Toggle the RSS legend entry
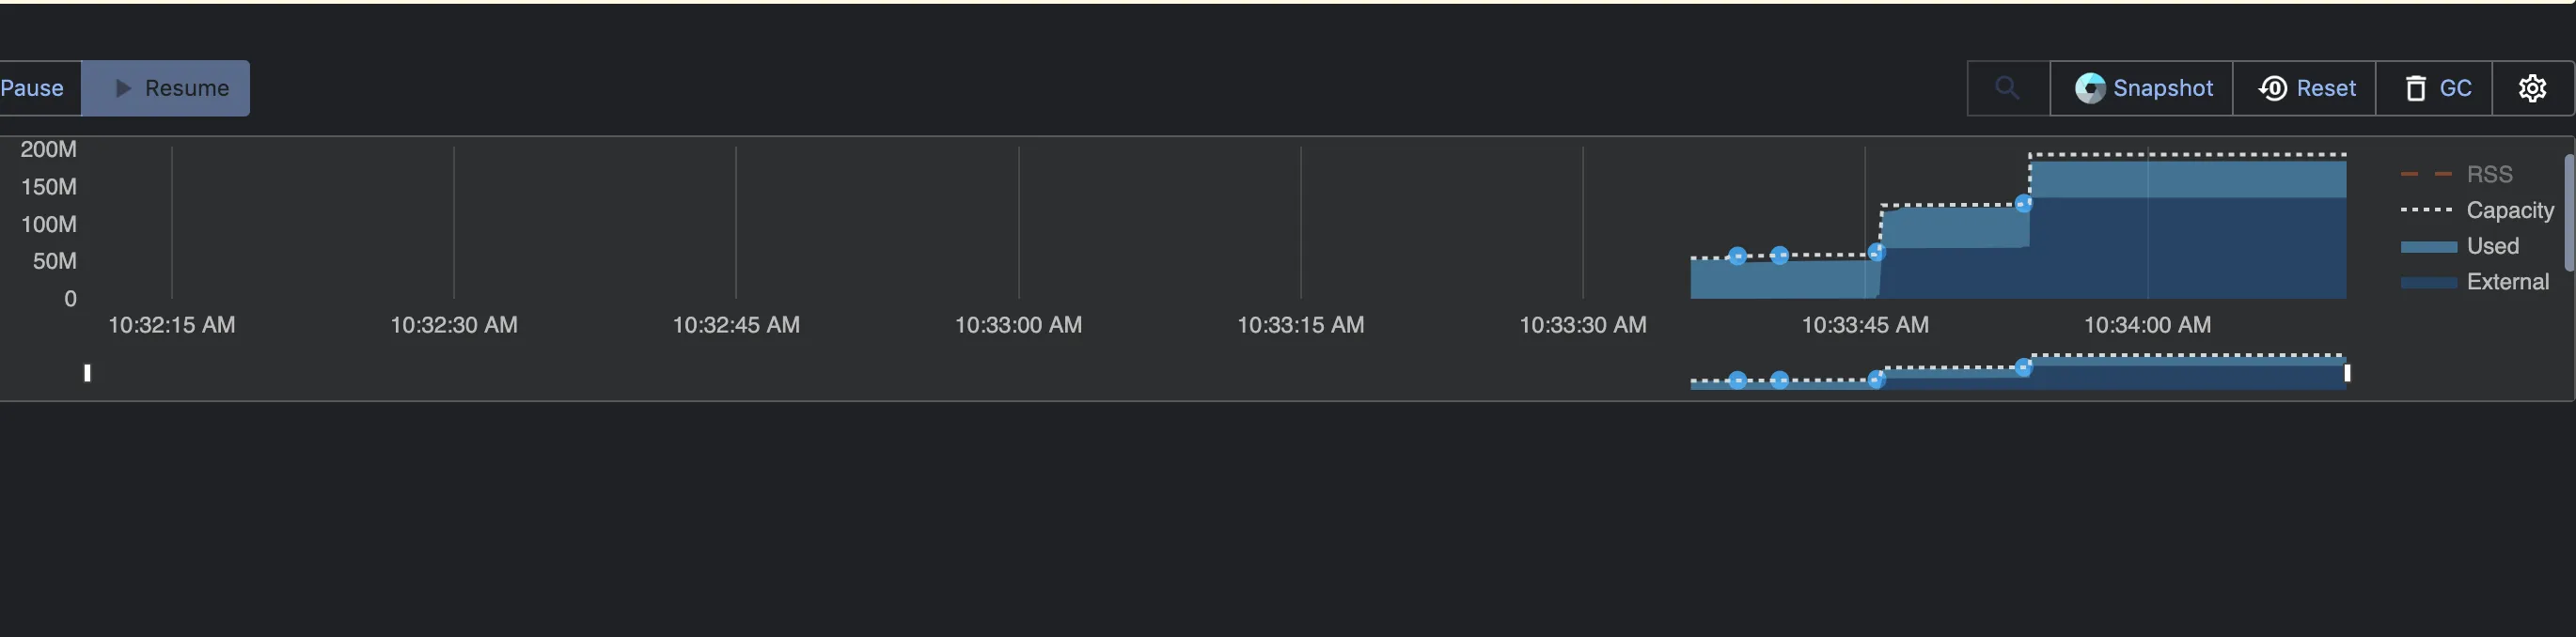2576x637 pixels. coord(2488,174)
